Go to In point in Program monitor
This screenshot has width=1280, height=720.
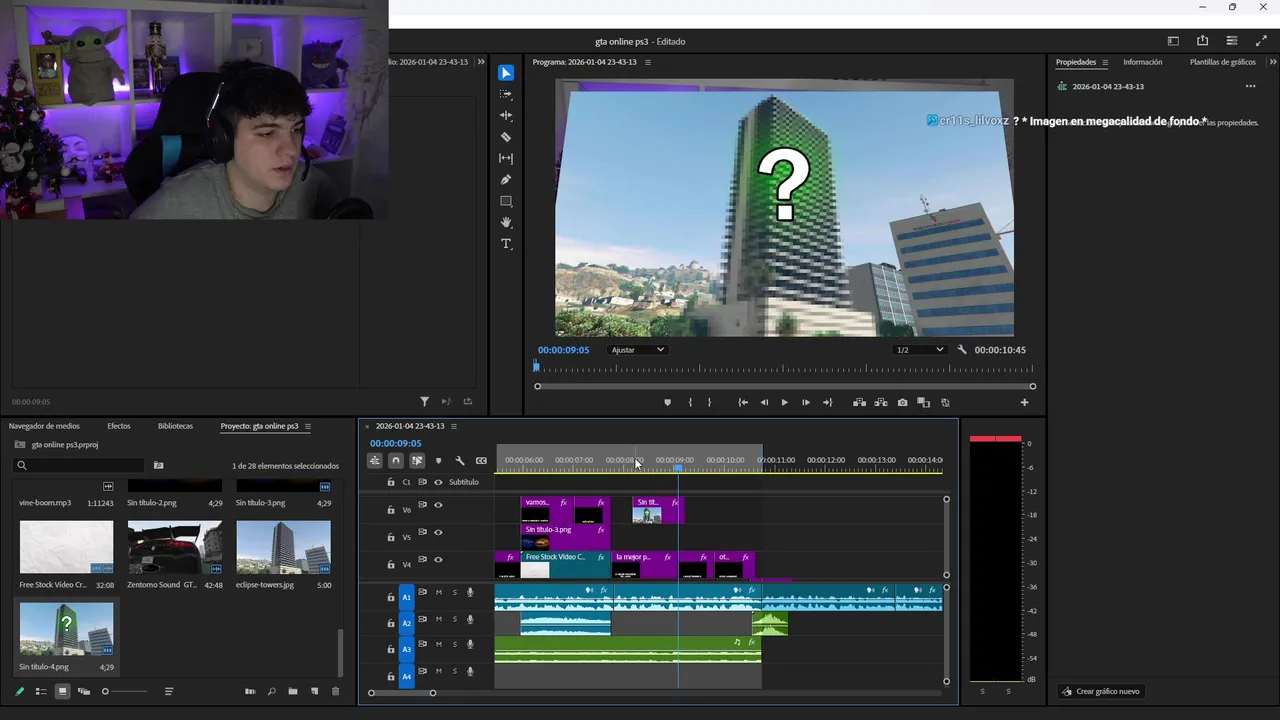point(743,403)
